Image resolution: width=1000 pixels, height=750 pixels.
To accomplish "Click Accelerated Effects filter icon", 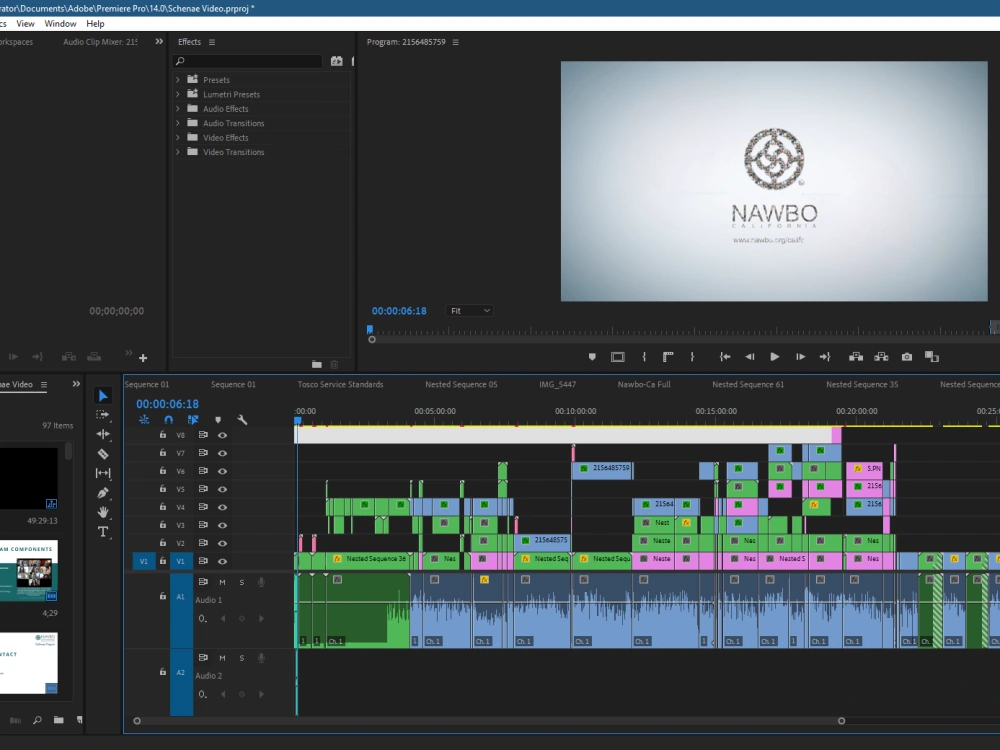I will 337,61.
